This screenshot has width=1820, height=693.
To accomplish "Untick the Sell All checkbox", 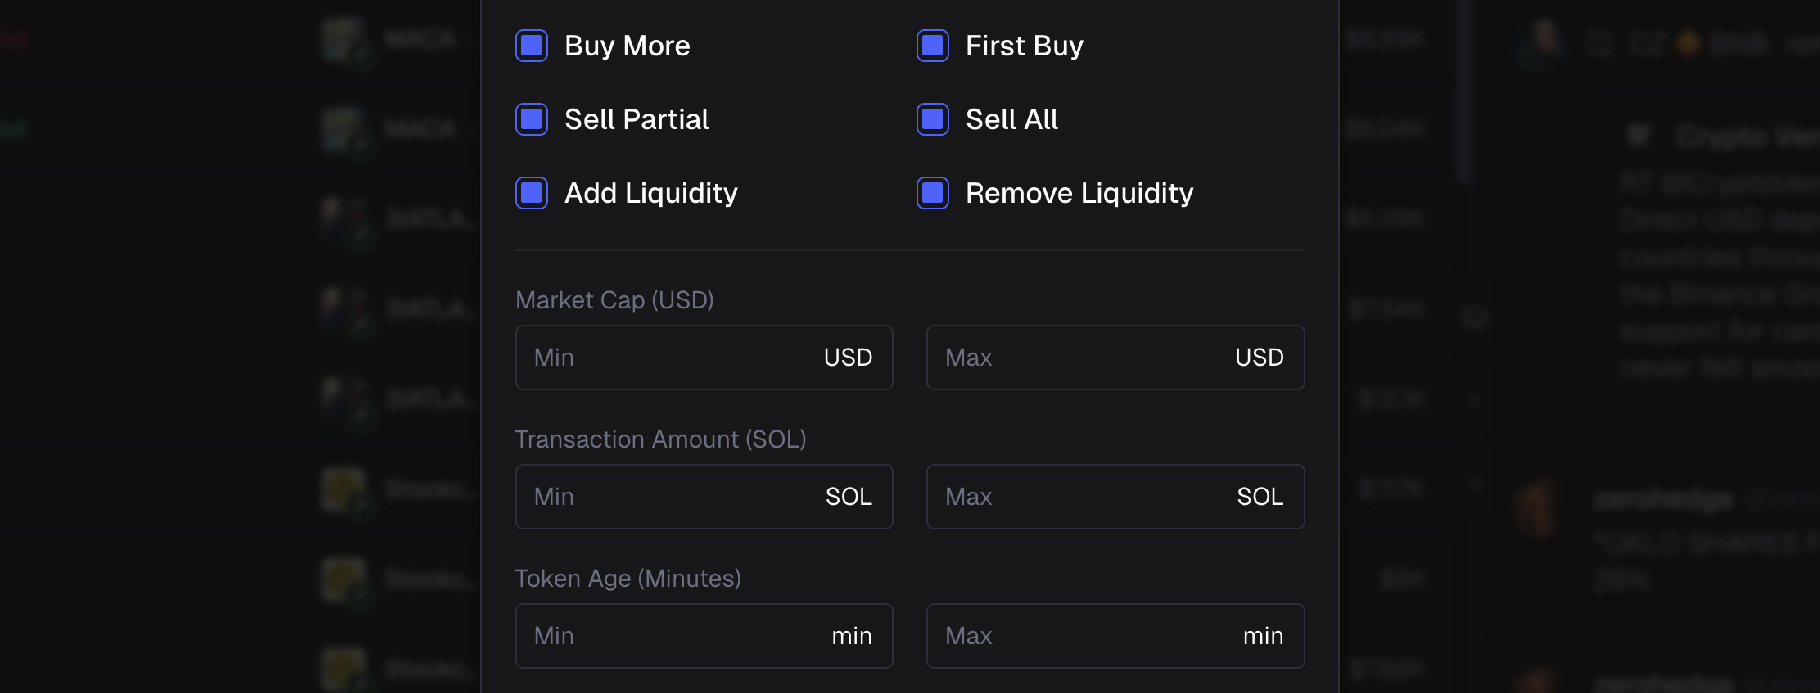I will tap(933, 120).
